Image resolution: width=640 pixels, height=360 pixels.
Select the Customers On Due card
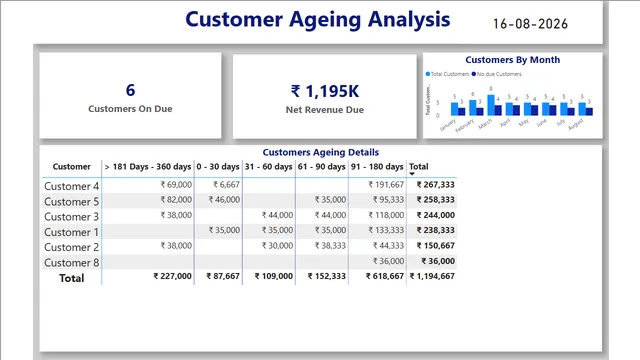(130, 96)
